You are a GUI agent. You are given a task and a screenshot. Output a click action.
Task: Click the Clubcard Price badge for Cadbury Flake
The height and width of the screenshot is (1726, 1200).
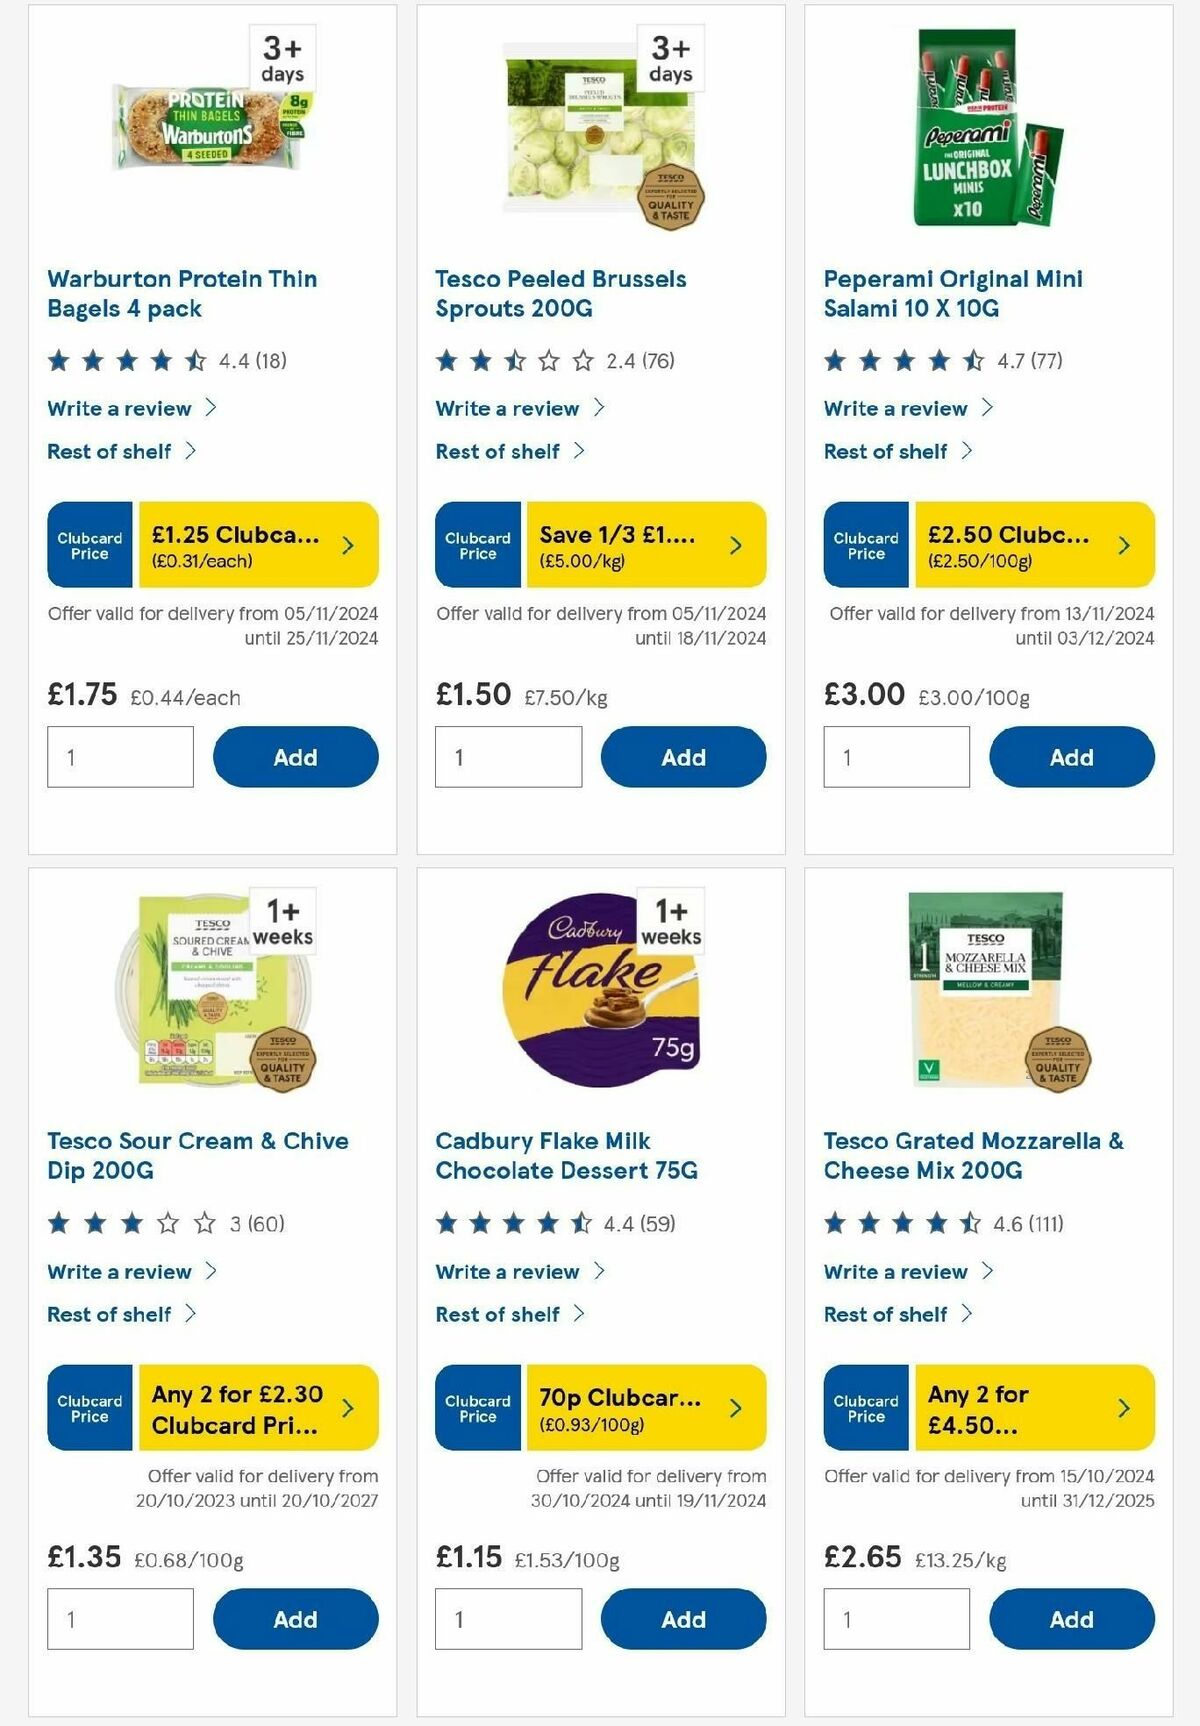477,1407
